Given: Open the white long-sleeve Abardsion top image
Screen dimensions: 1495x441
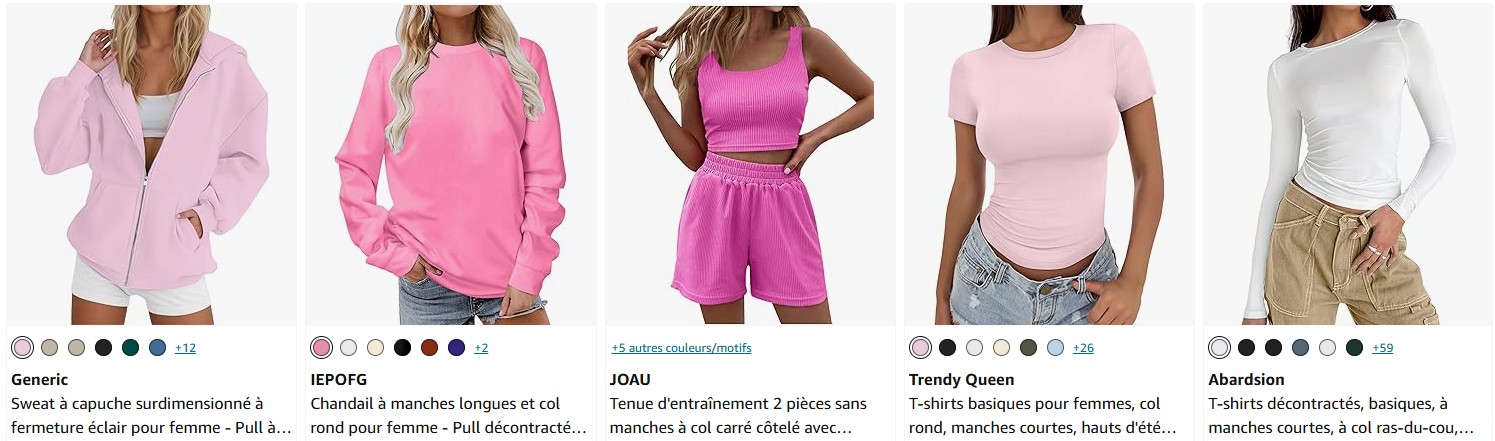Looking at the screenshot, I should pos(1348,164).
